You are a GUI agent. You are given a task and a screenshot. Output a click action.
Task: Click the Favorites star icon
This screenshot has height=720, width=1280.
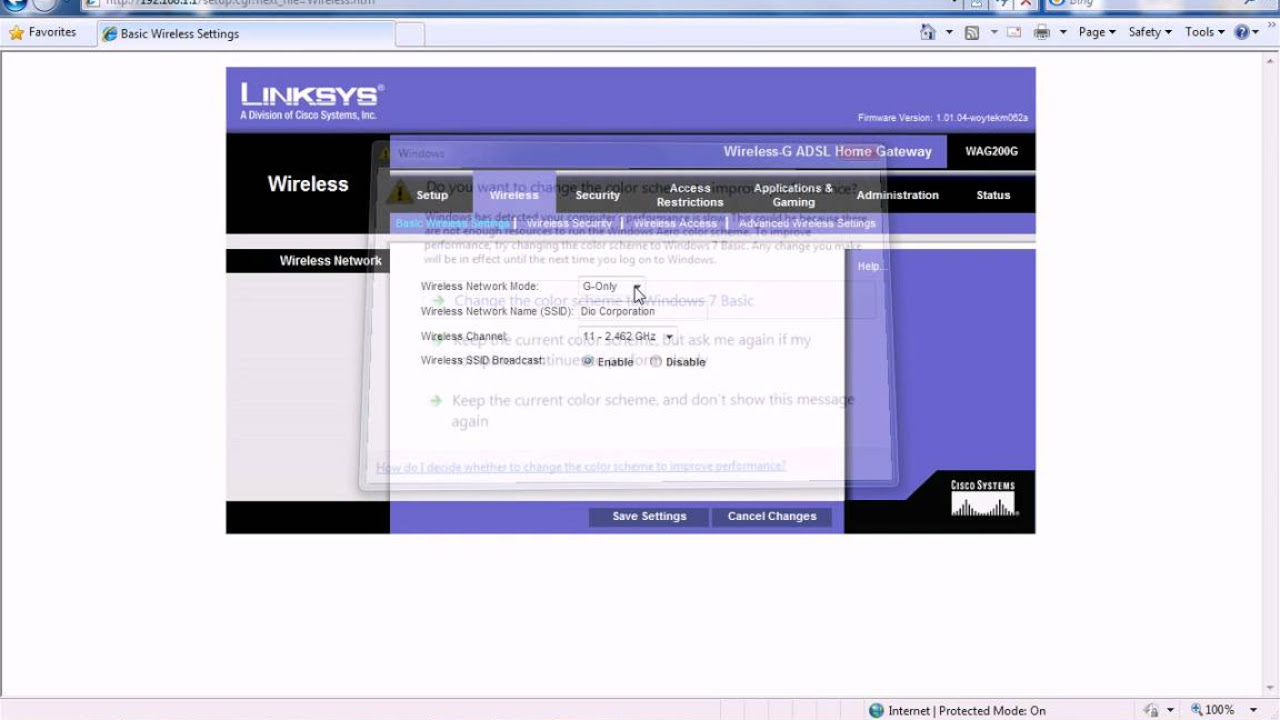point(16,32)
